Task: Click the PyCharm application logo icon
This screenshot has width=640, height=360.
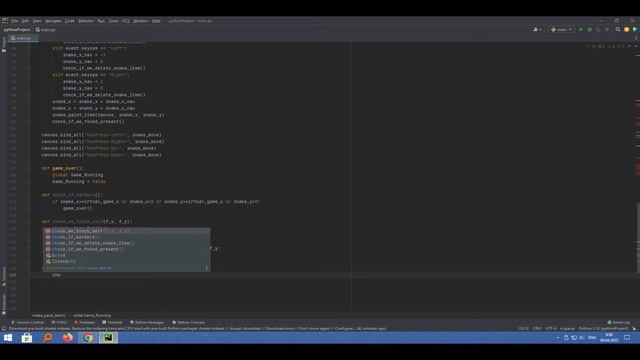Action: pyautogui.click(x=4, y=21)
